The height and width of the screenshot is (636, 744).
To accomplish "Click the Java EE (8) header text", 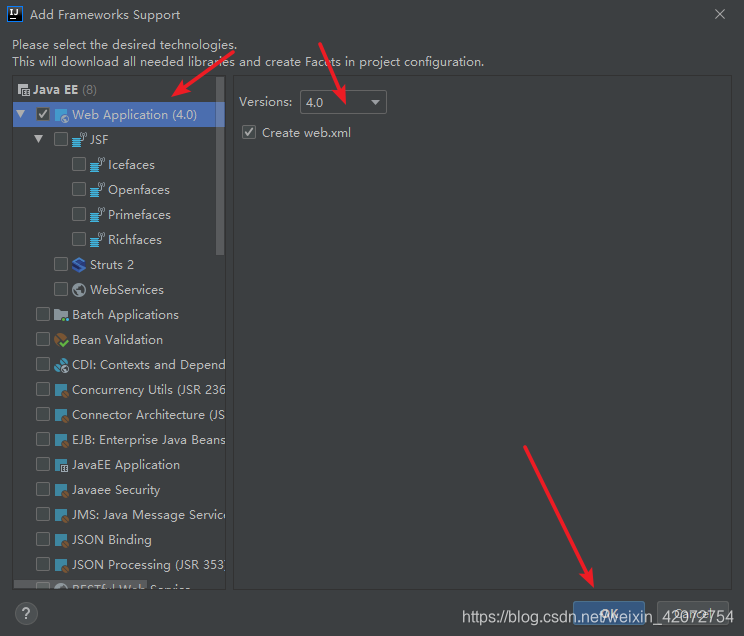I will click(65, 90).
